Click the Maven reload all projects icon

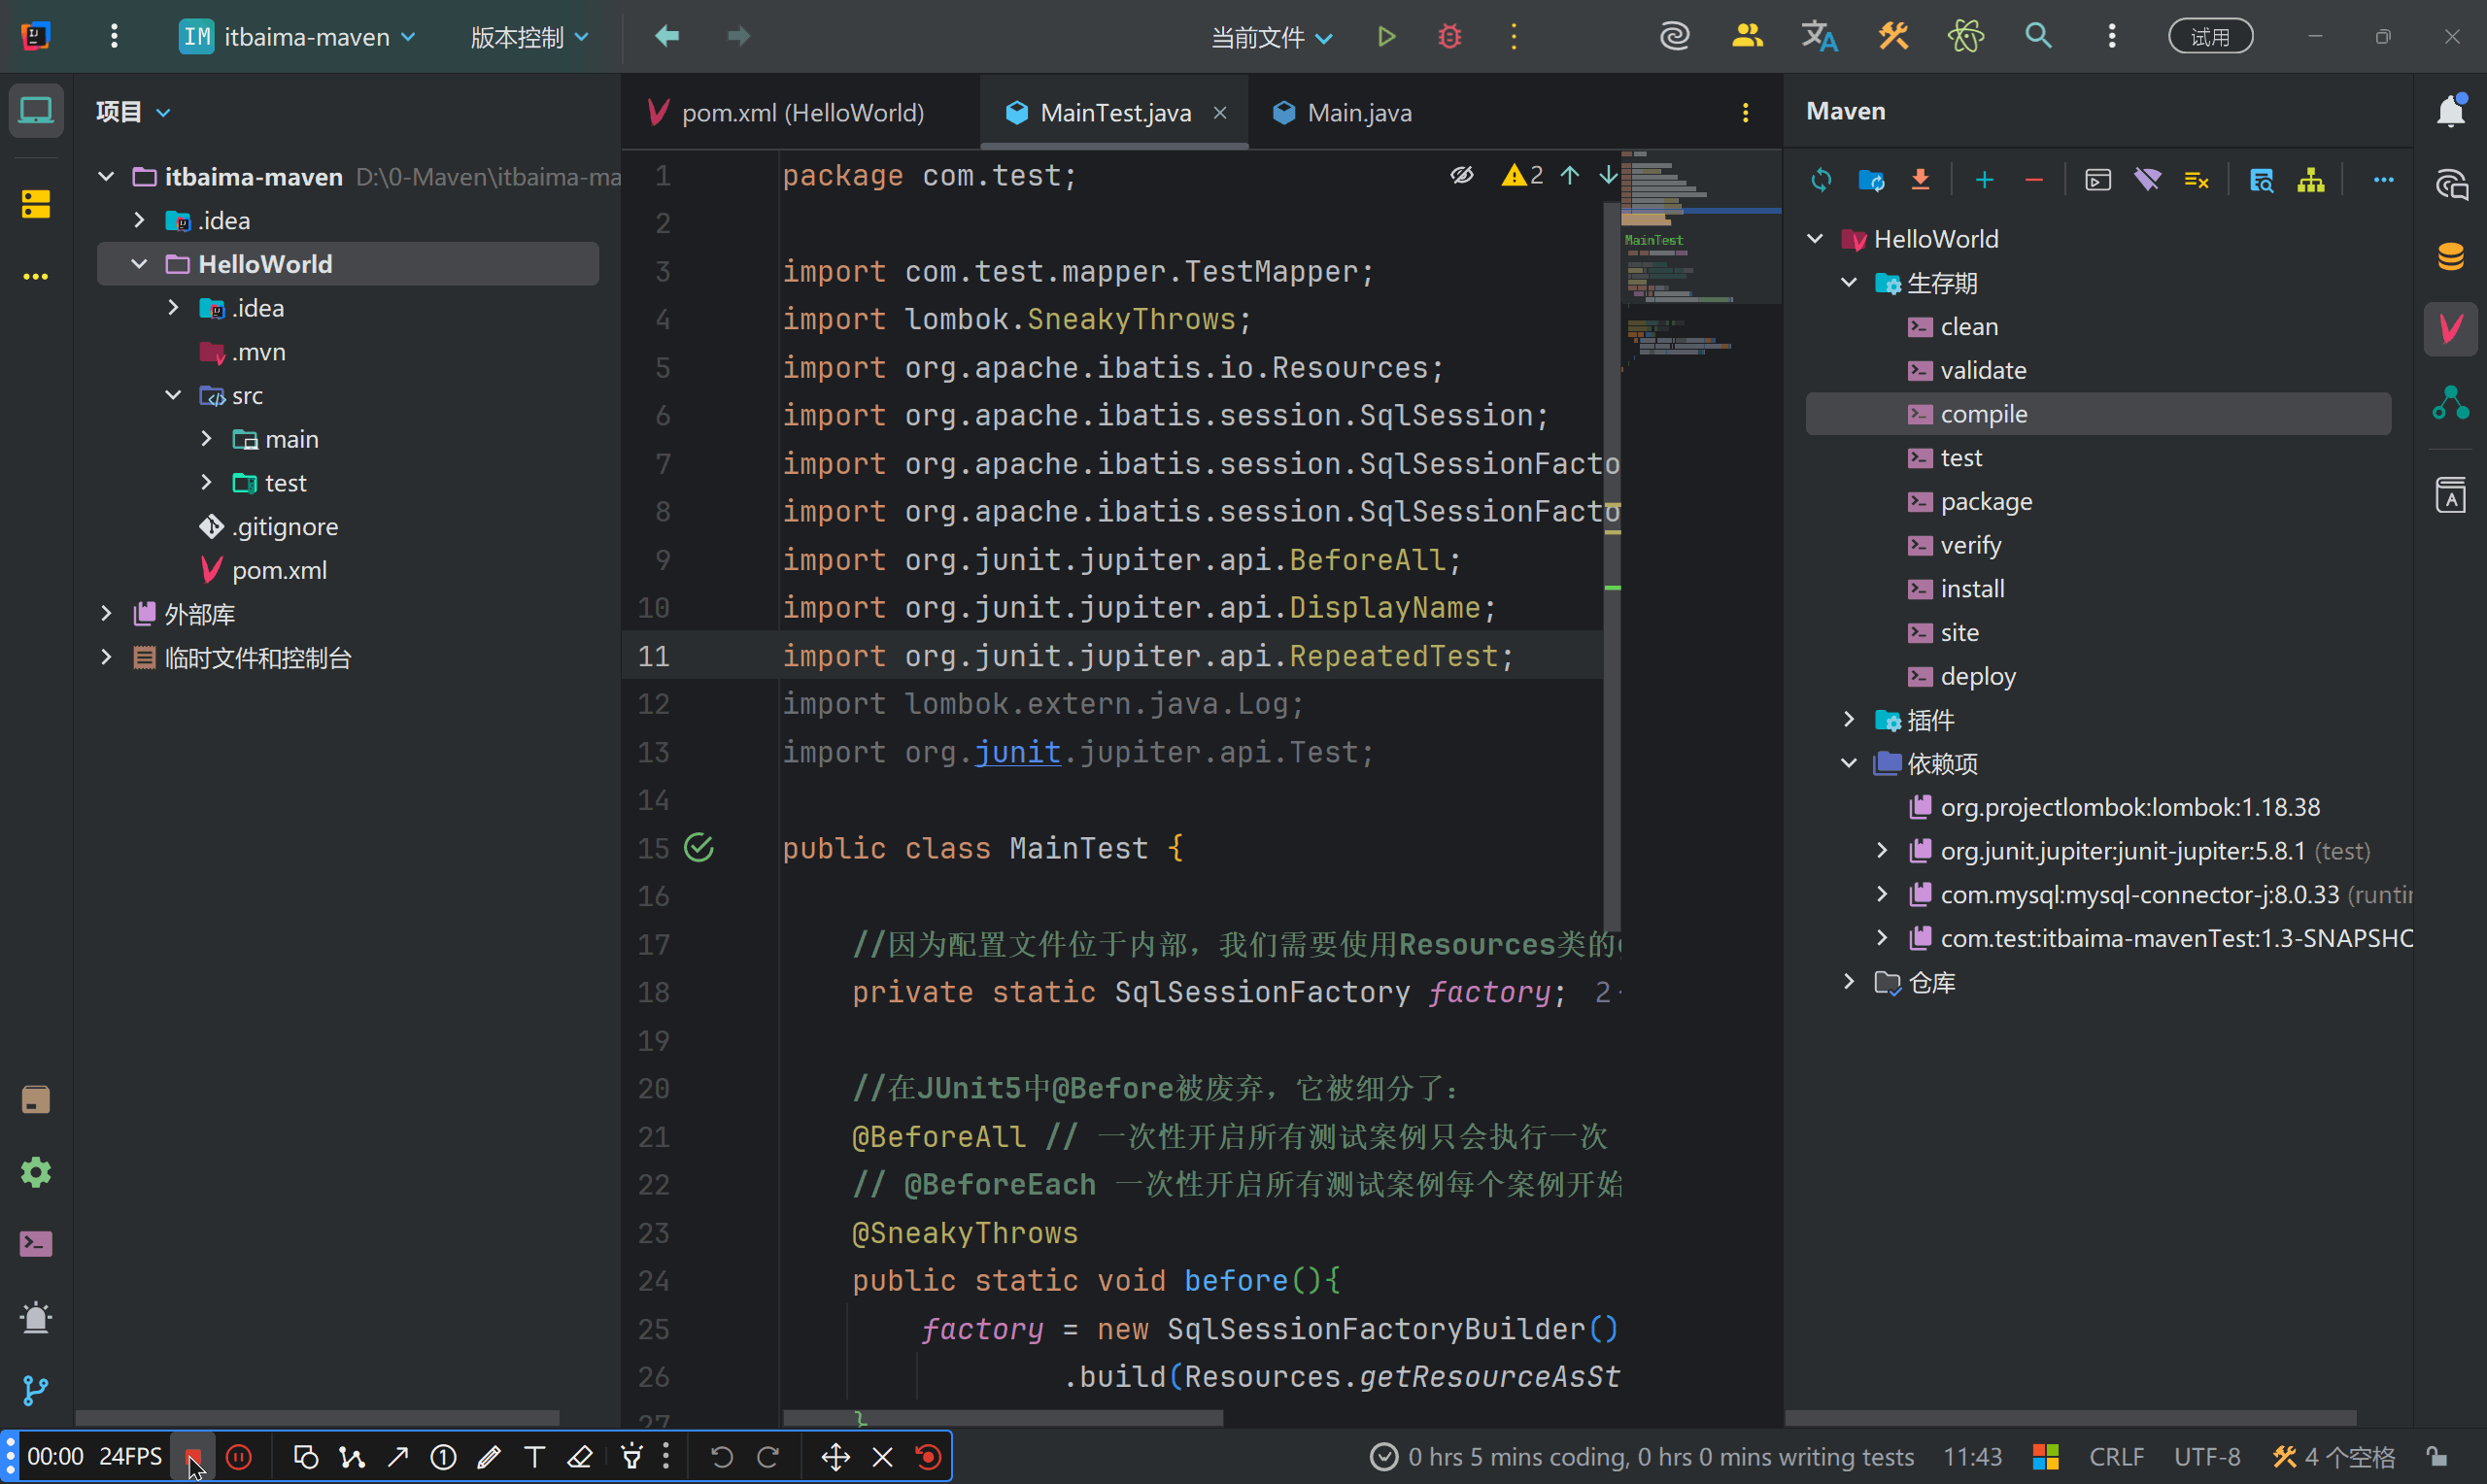tap(1821, 180)
